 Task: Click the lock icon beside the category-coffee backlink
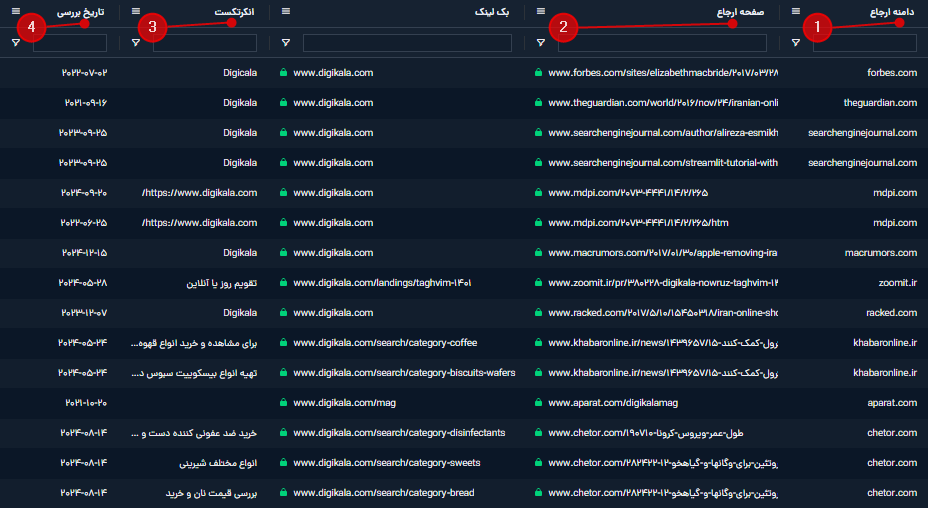tap(283, 342)
